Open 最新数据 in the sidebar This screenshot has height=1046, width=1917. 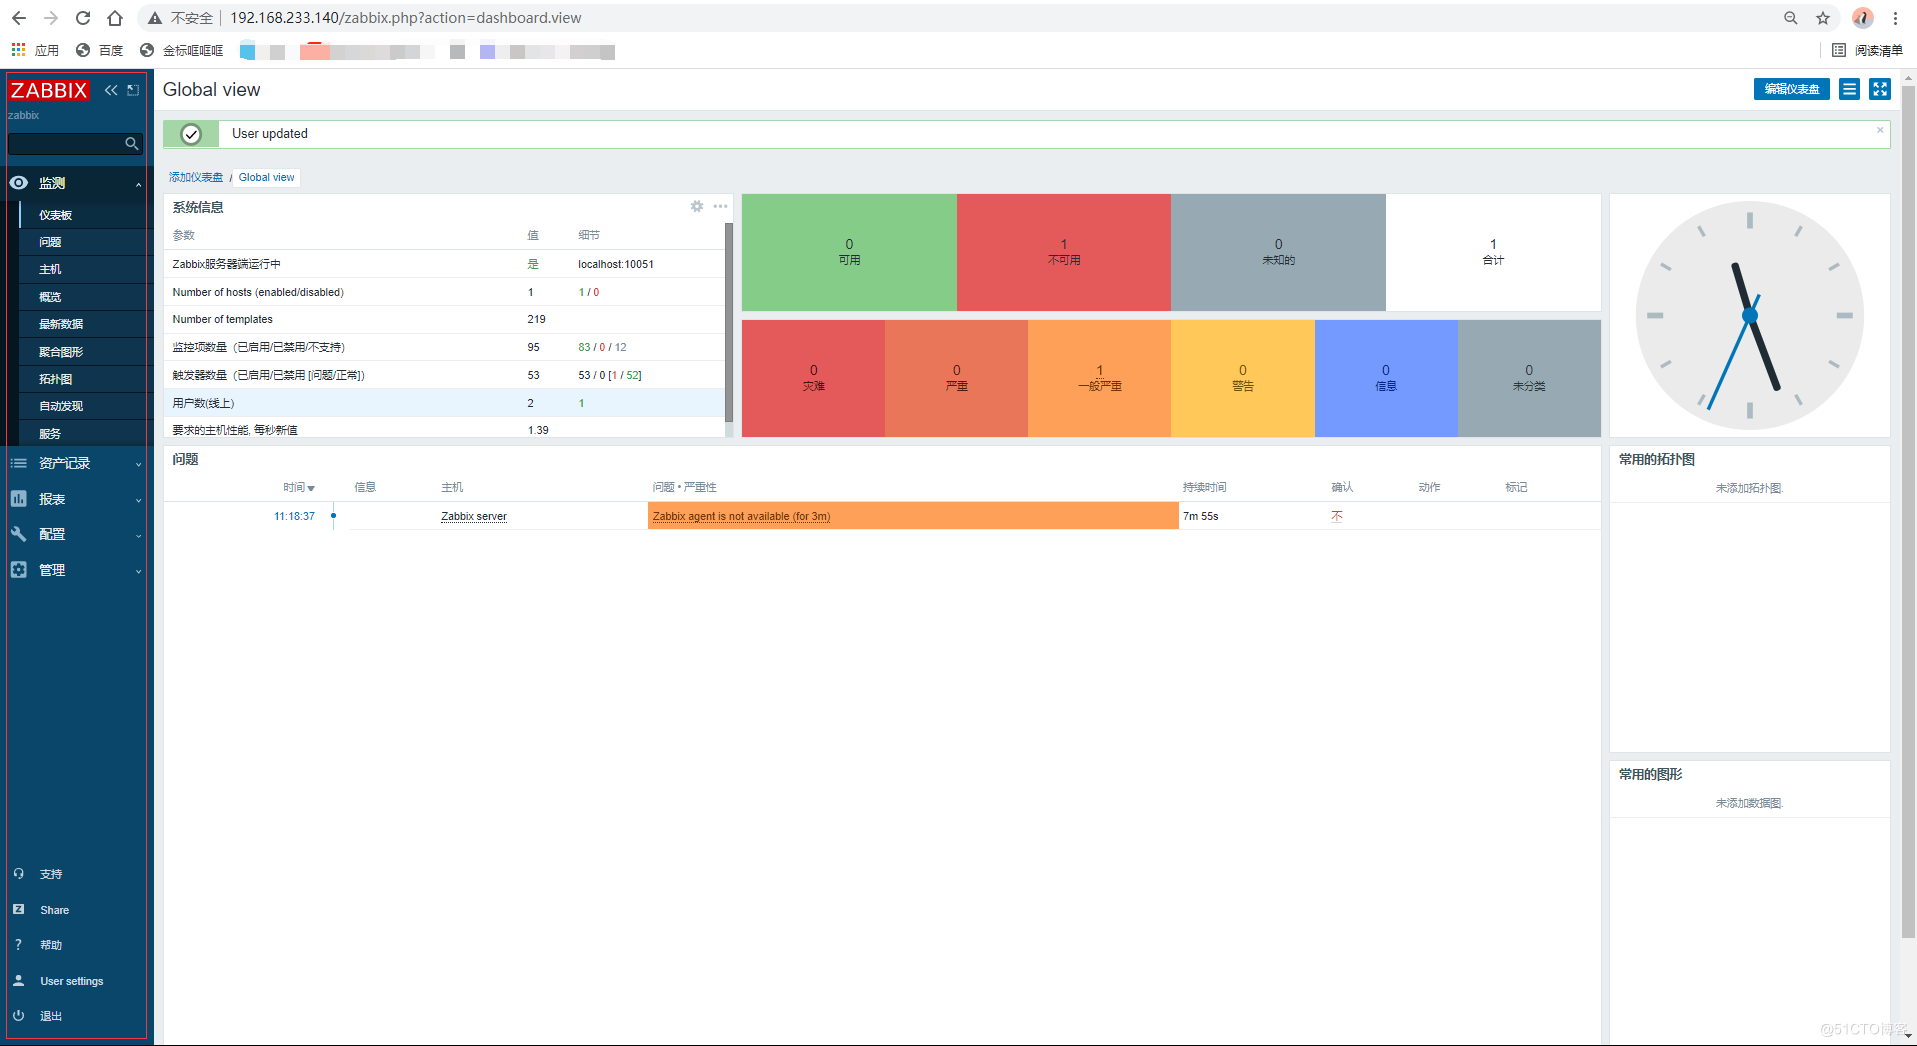tap(61, 324)
